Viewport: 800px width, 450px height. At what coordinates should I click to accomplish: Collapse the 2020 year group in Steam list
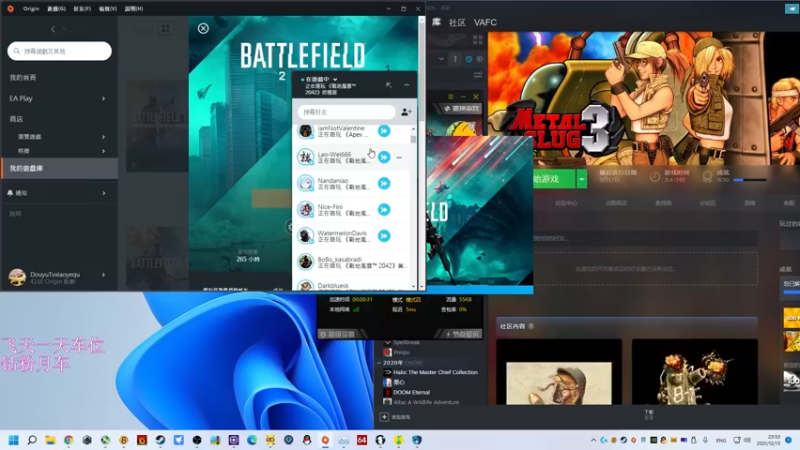click(x=380, y=363)
